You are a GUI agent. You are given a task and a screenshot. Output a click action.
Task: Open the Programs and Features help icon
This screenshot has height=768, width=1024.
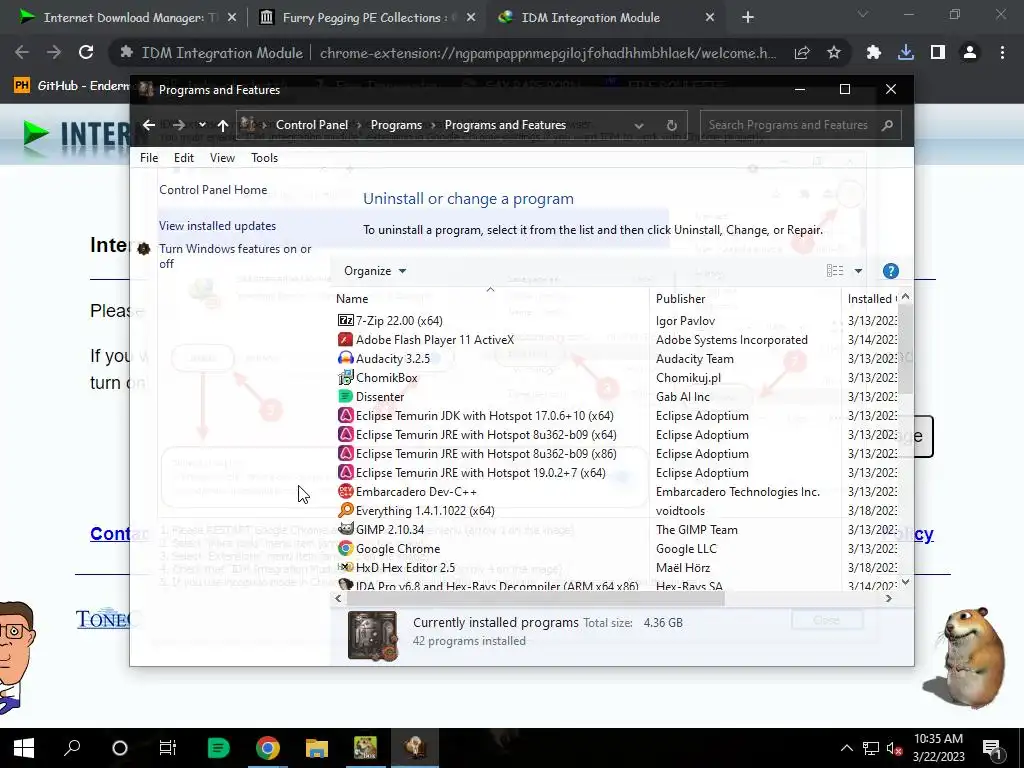891,271
